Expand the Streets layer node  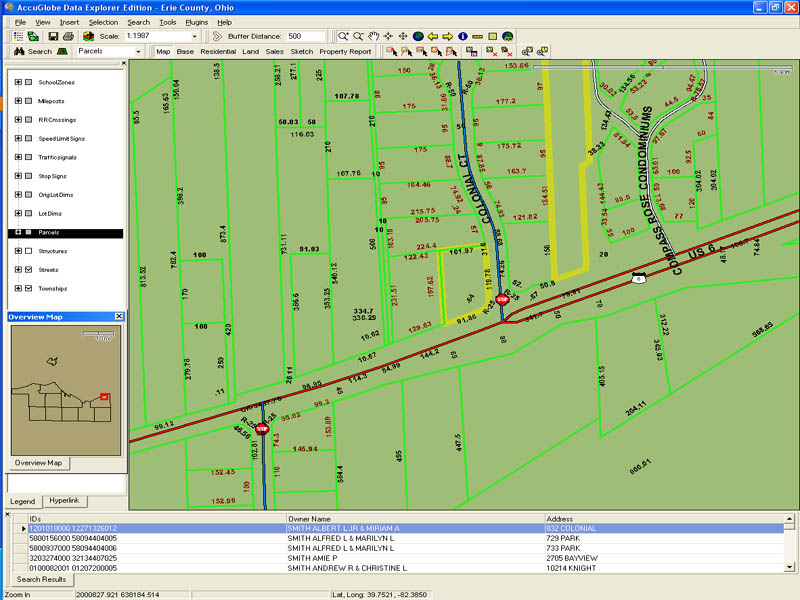pyautogui.click(x=18, y=269)
